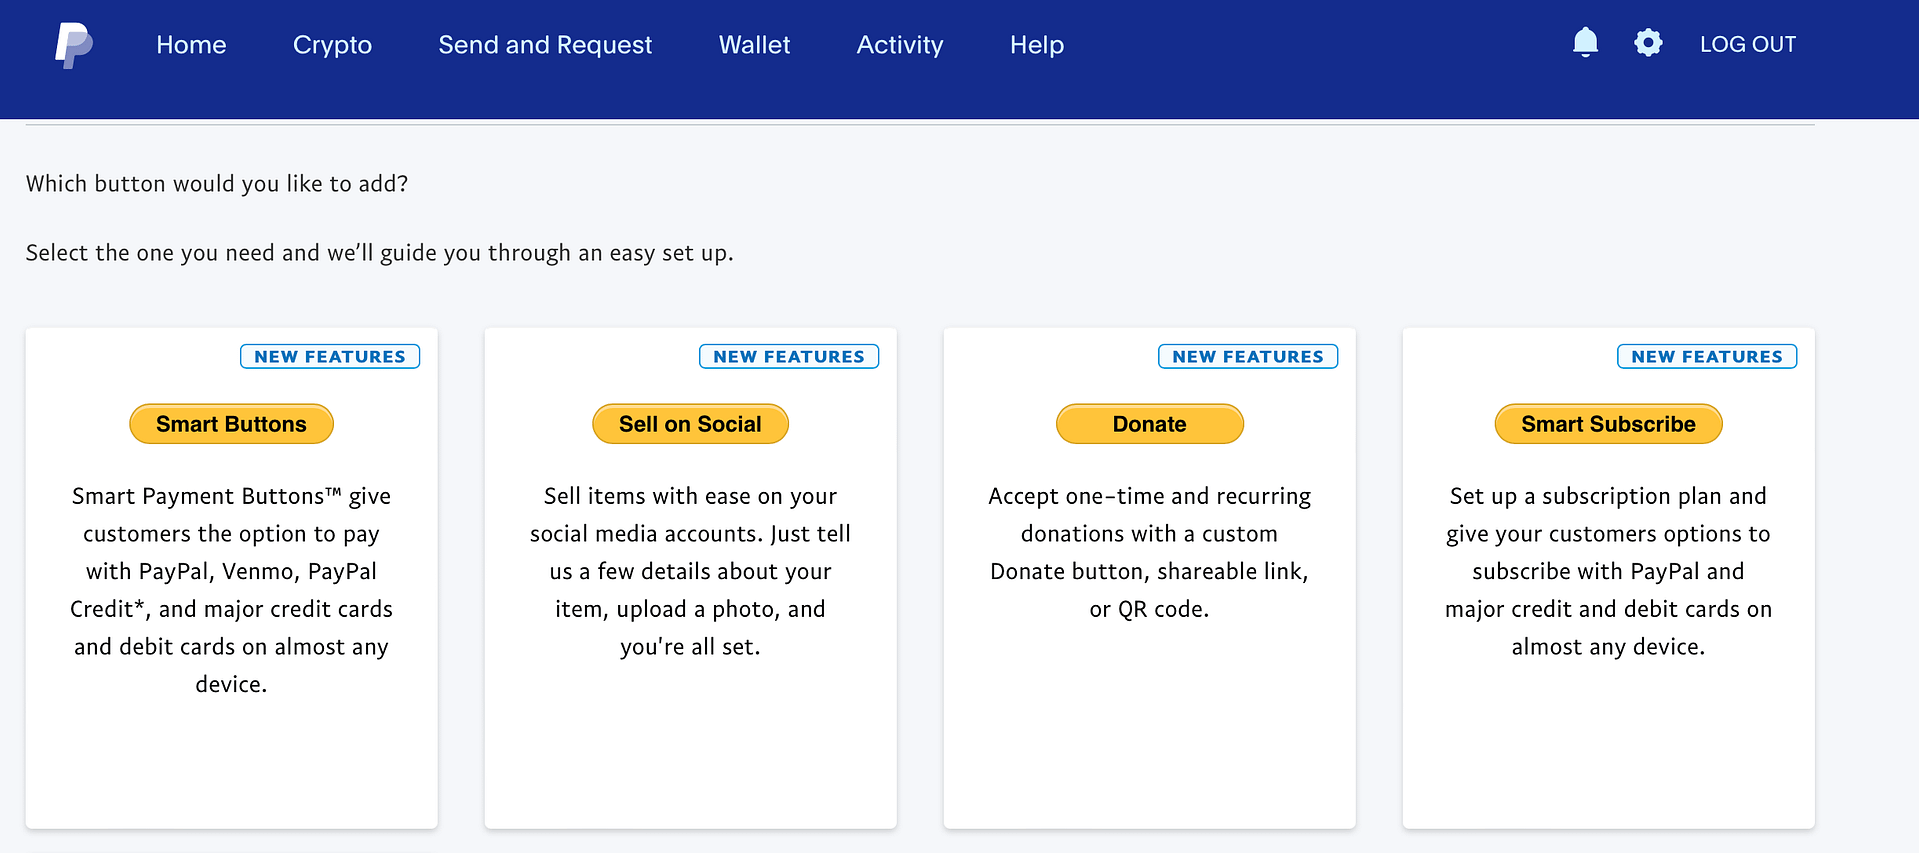1919x853 pixels.
Task: Click the 'Sell items with ease' description
Action: point(690,571)
